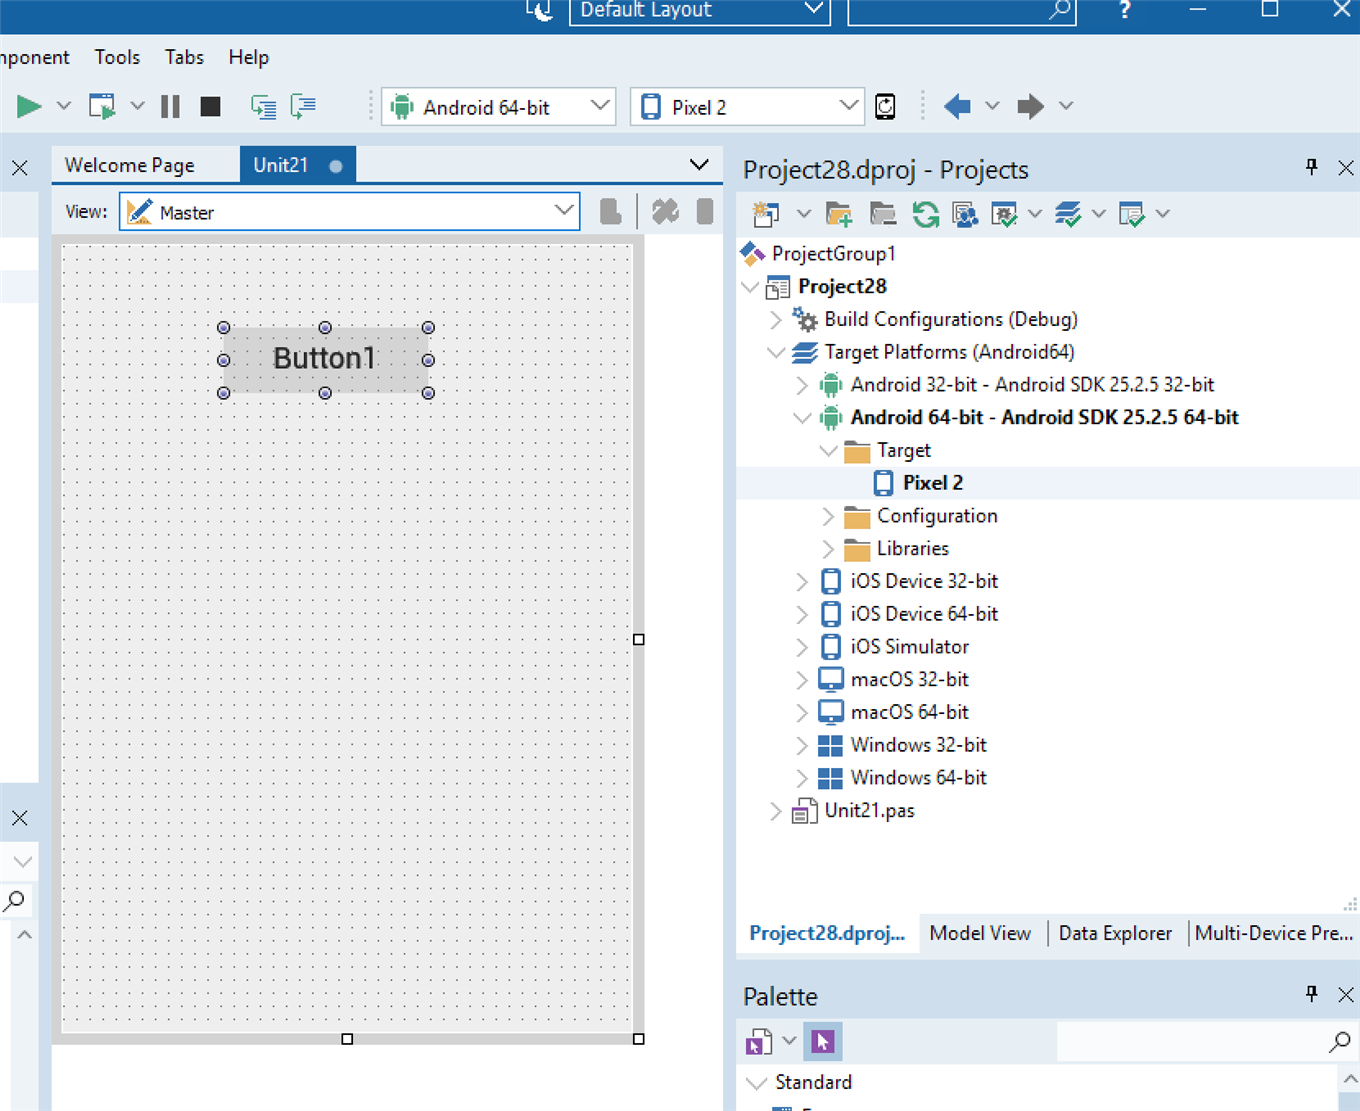The image size is (1360, 1111).
Task: Pin the Projects panel
Action: coord(1312,167)
